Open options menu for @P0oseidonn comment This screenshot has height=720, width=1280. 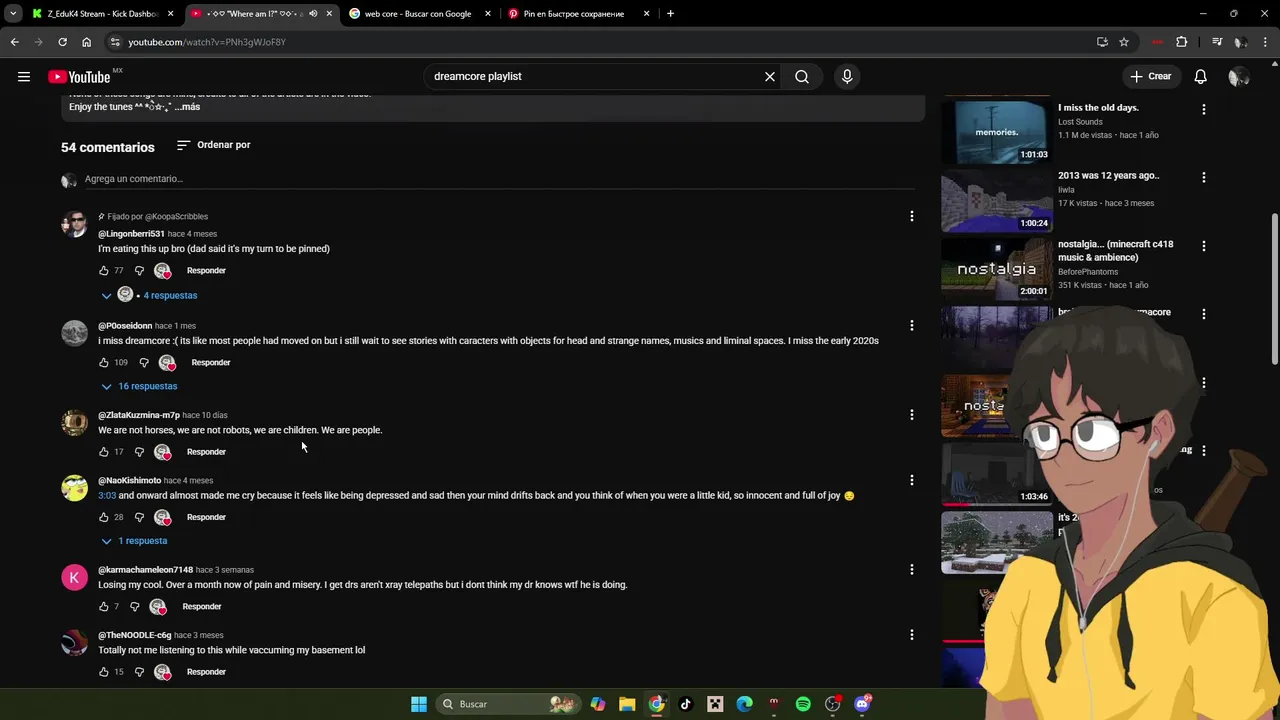[911, 326]
